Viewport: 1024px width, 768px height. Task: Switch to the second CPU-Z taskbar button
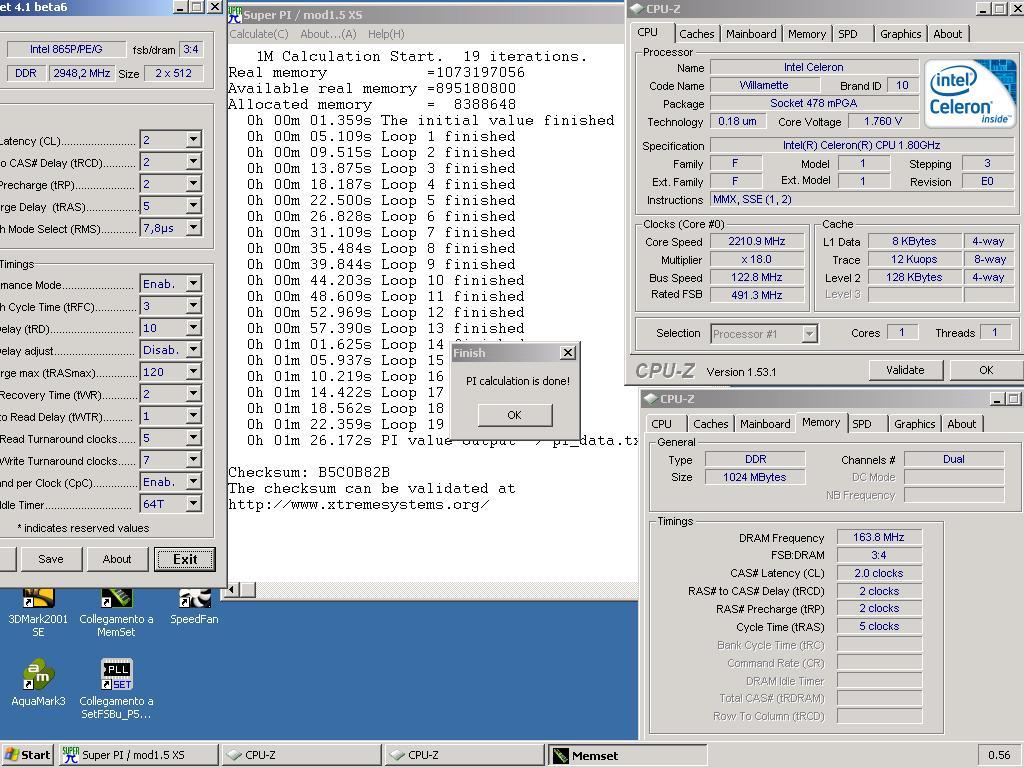(464, 755)
